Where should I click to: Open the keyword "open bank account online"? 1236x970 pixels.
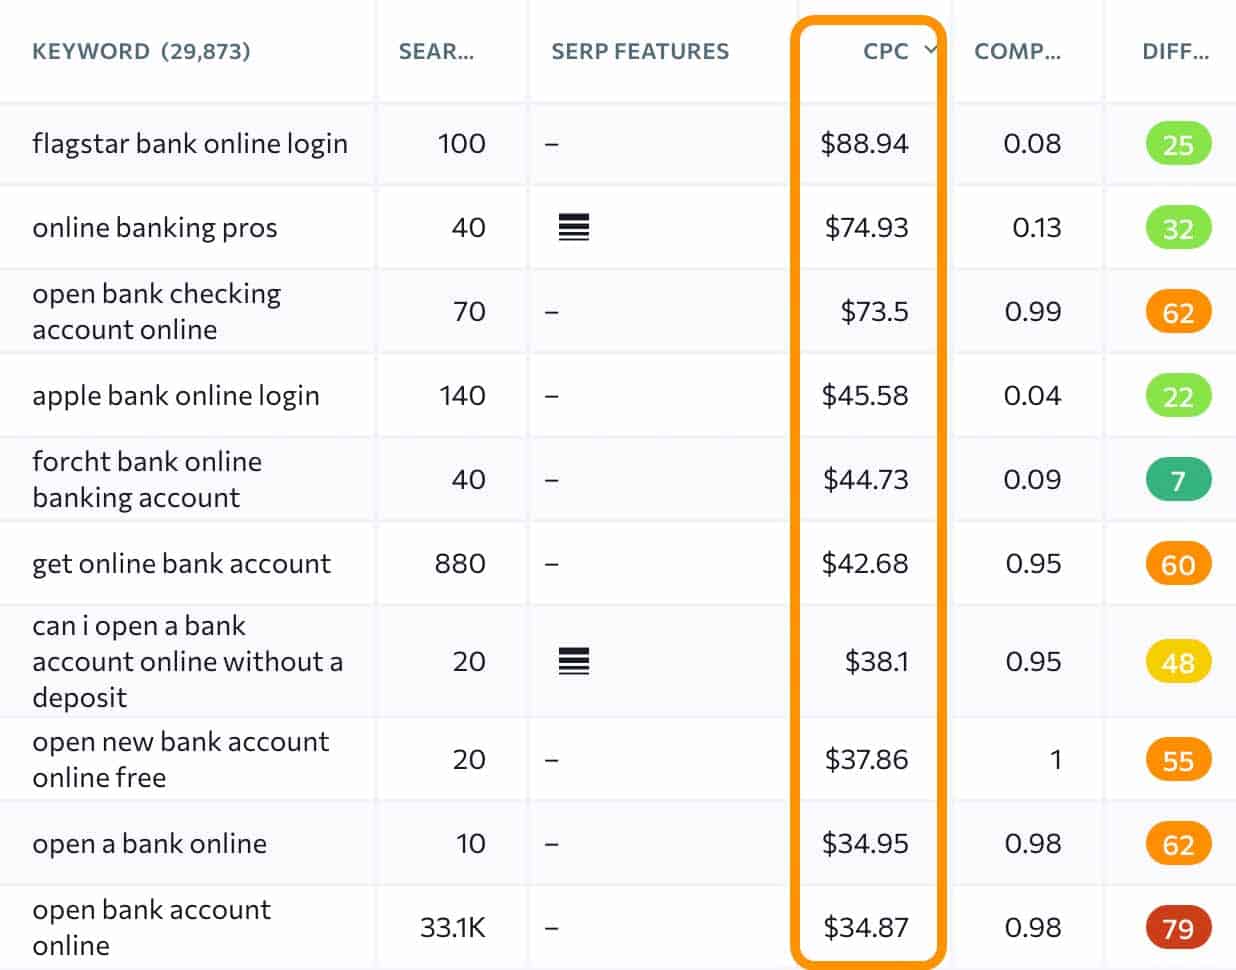point(151,928)
